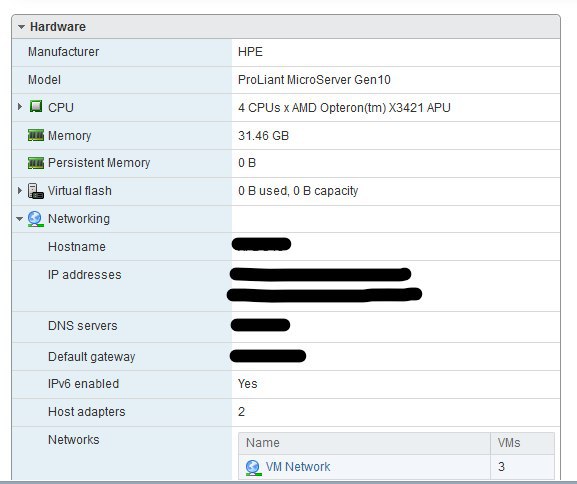Image resolution: width=577 pixels, height=484 pixels.
Task: Expand the CPU row arrow
Action: click(x=20, y=107)
